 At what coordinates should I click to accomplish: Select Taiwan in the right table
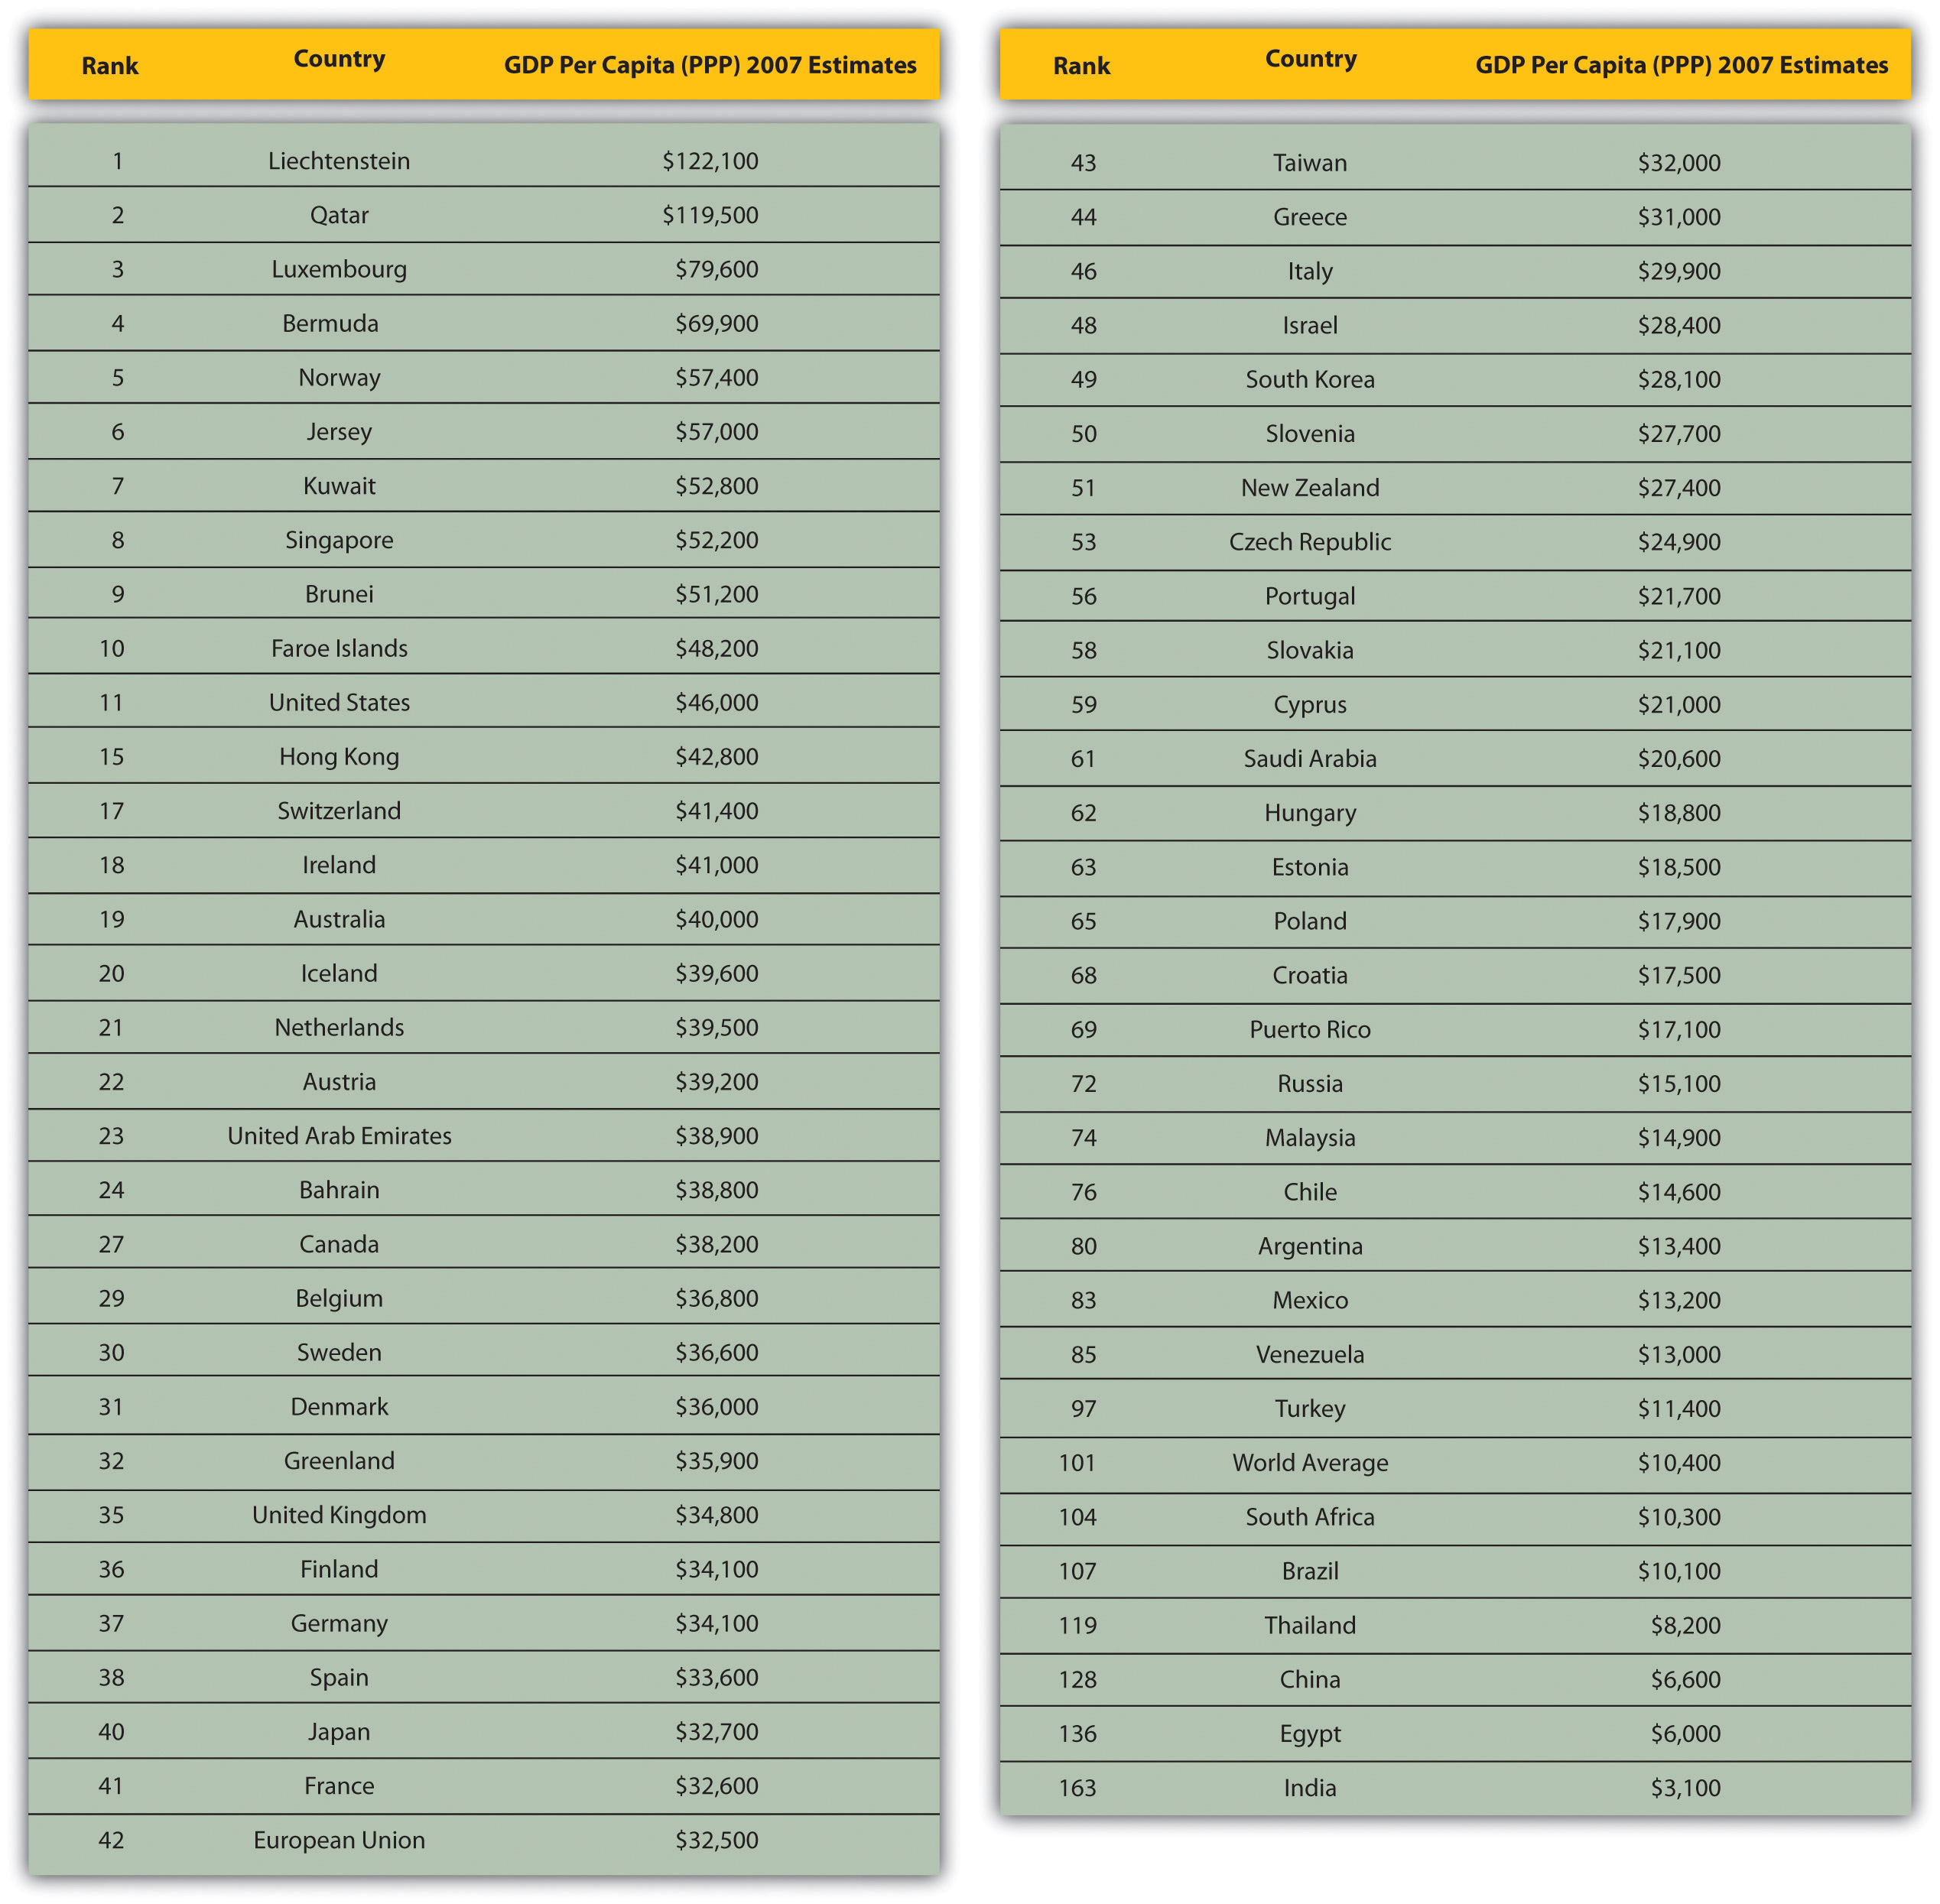1310,163
